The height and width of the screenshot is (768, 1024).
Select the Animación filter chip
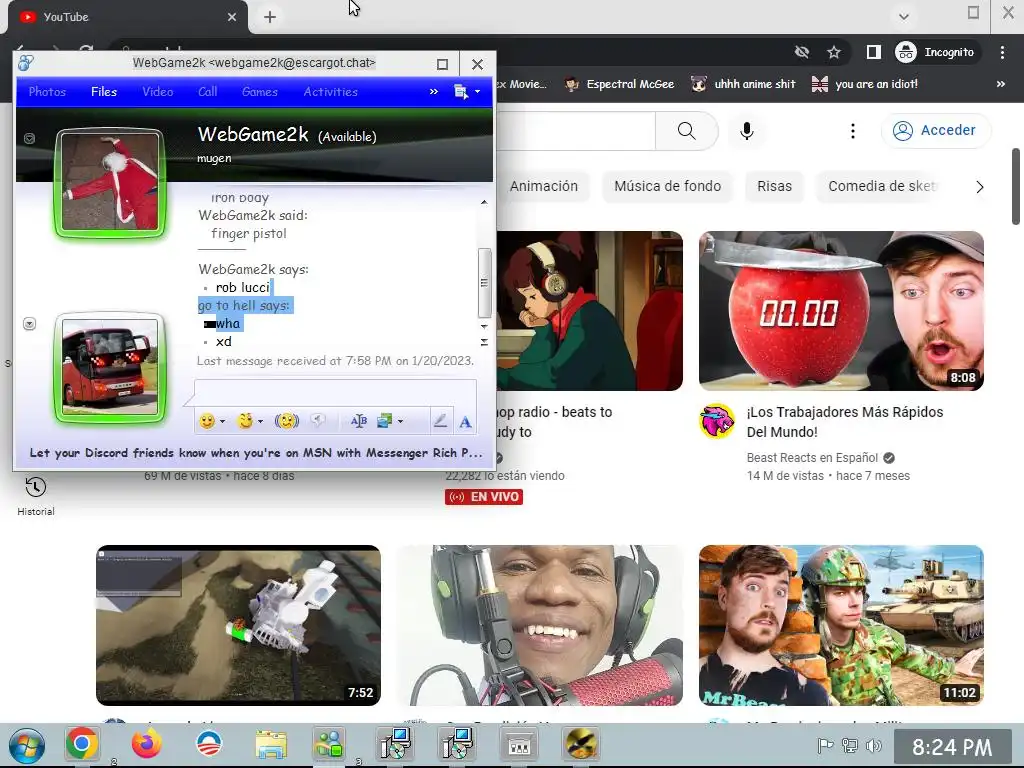[x=543, y=186]
